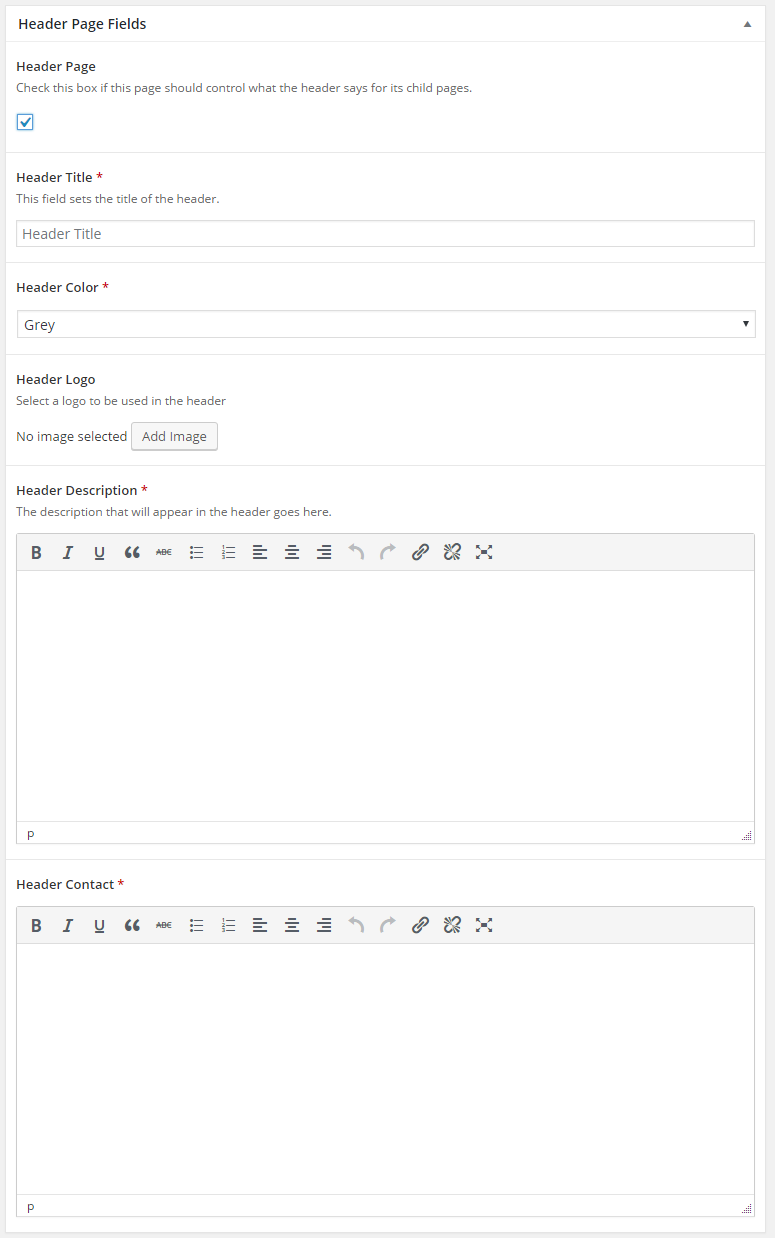Click inside Header Description text area
The image size is (775, 1238).
(x=385, y=695)
